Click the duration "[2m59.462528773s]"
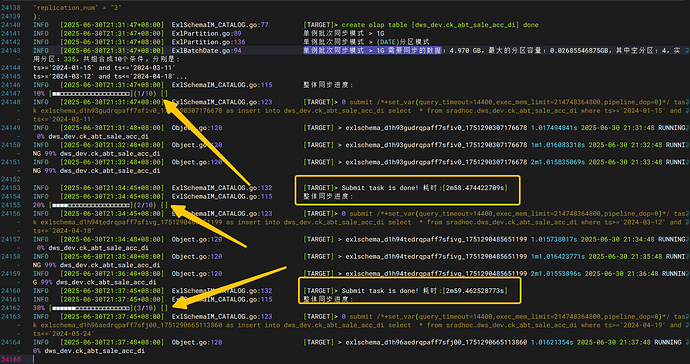This screenshot has height=364, width=690. click(x=475, y=291)
